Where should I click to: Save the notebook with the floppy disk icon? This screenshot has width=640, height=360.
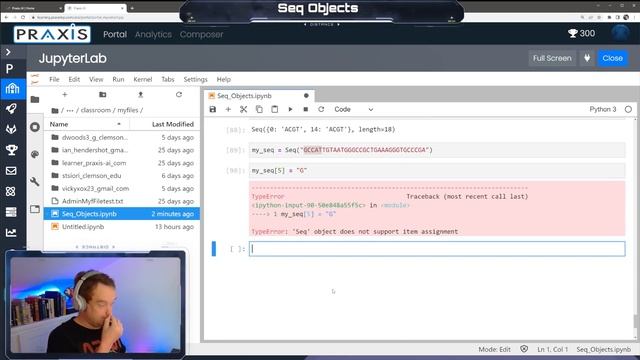click(x=213, y=109)
